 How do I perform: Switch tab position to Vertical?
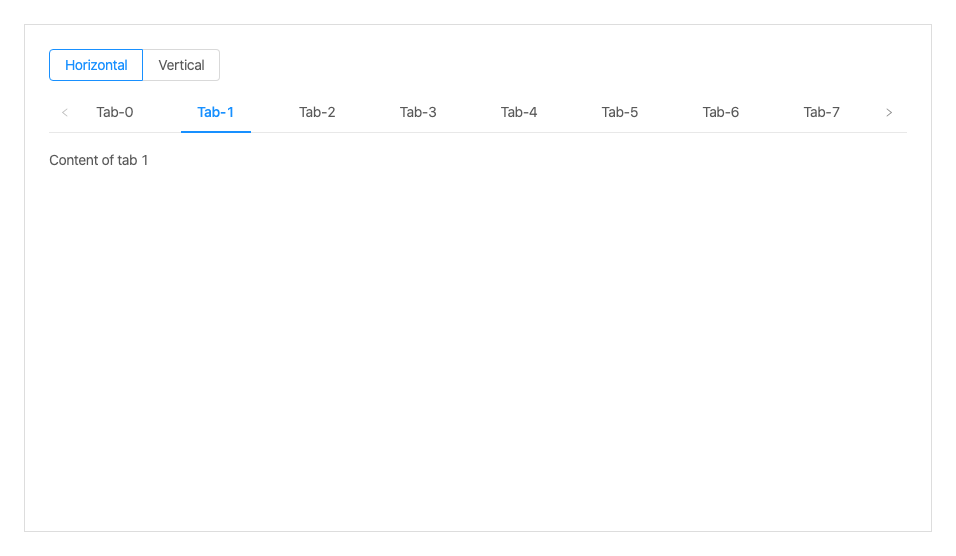[x=181, y=65]
